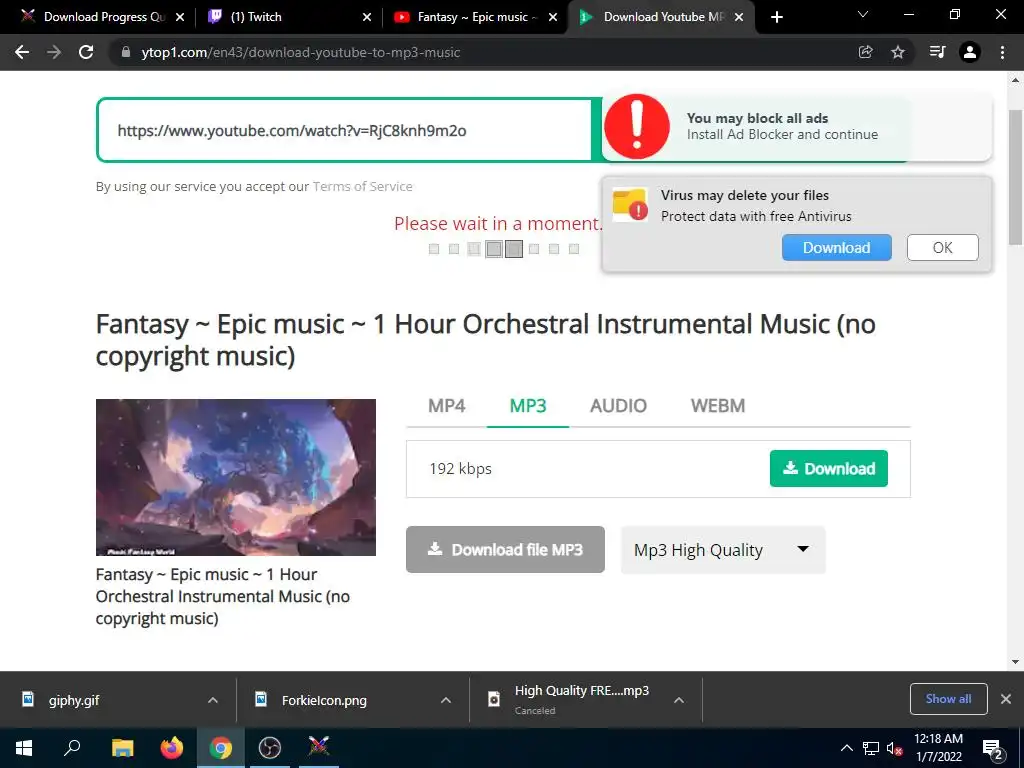Open File Explorer from taskbar

click(122, 748)
